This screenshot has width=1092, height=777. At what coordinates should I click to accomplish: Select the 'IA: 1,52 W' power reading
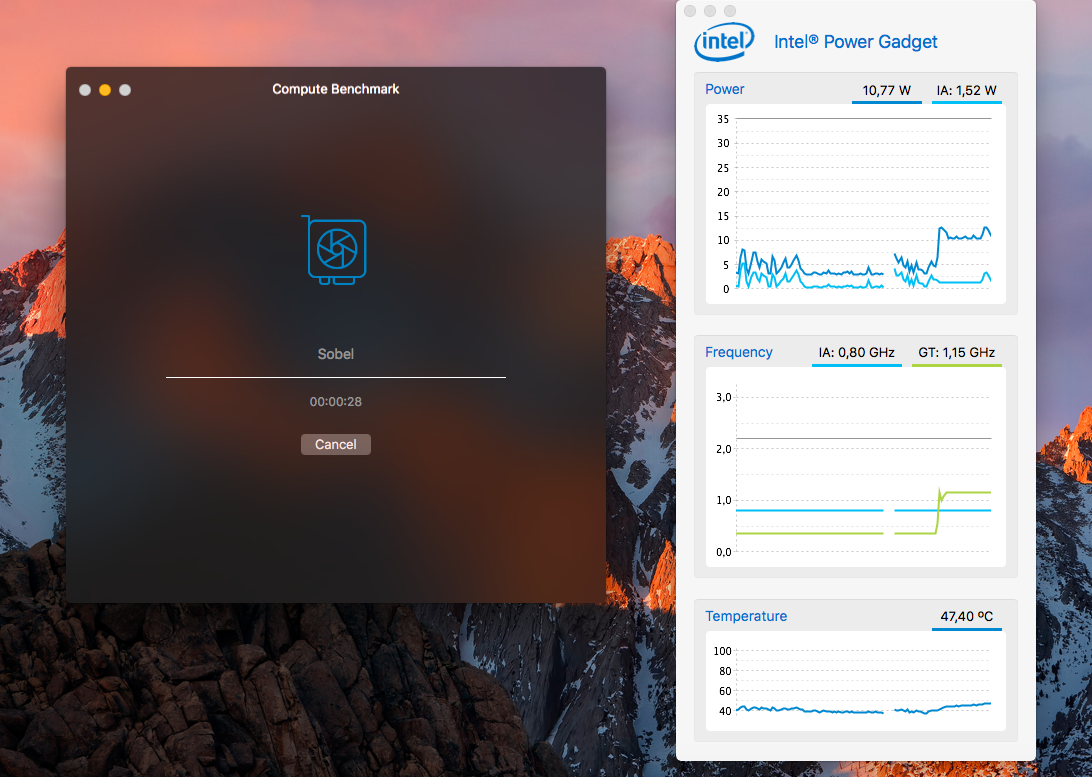point(967,91)
